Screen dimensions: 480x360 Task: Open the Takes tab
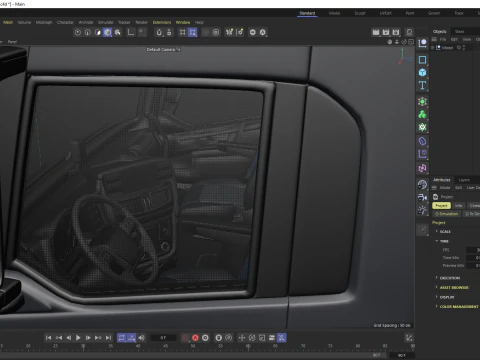click(459, 31)
